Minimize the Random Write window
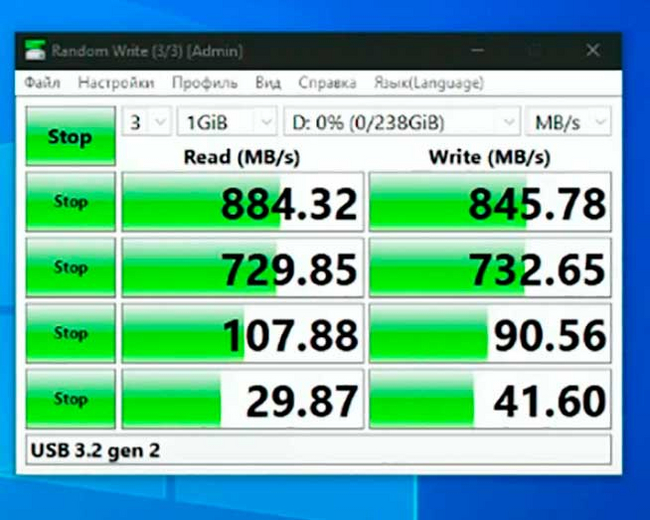 (x=478, y=50)
